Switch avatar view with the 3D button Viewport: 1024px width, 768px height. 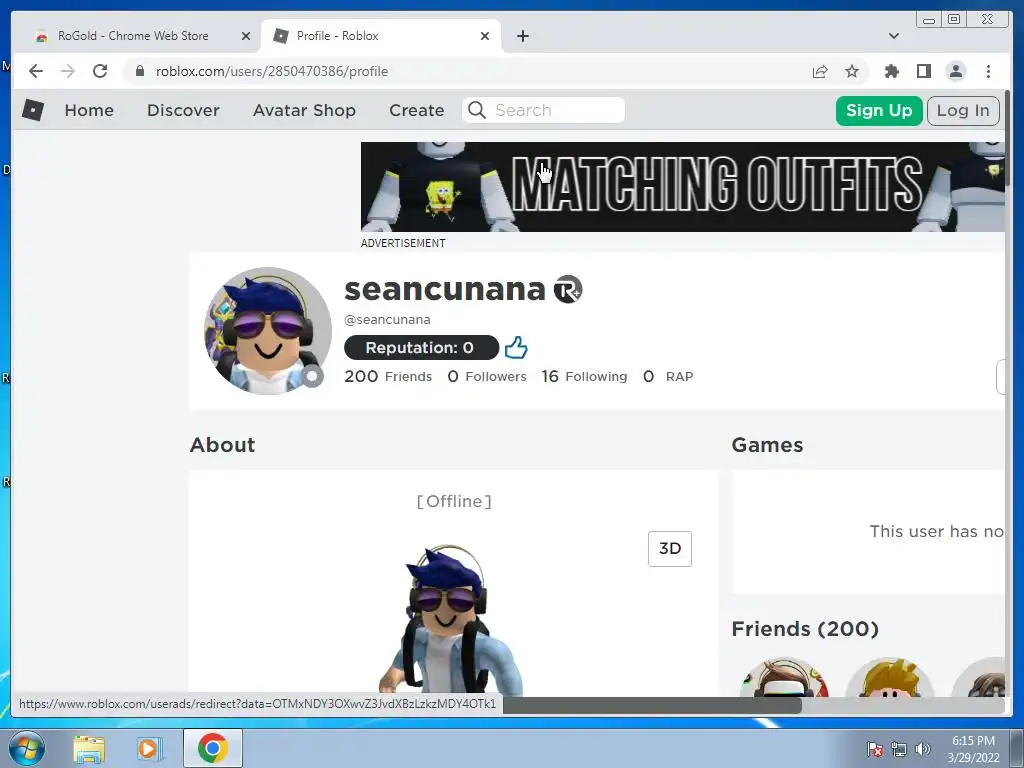coord(670,549)
